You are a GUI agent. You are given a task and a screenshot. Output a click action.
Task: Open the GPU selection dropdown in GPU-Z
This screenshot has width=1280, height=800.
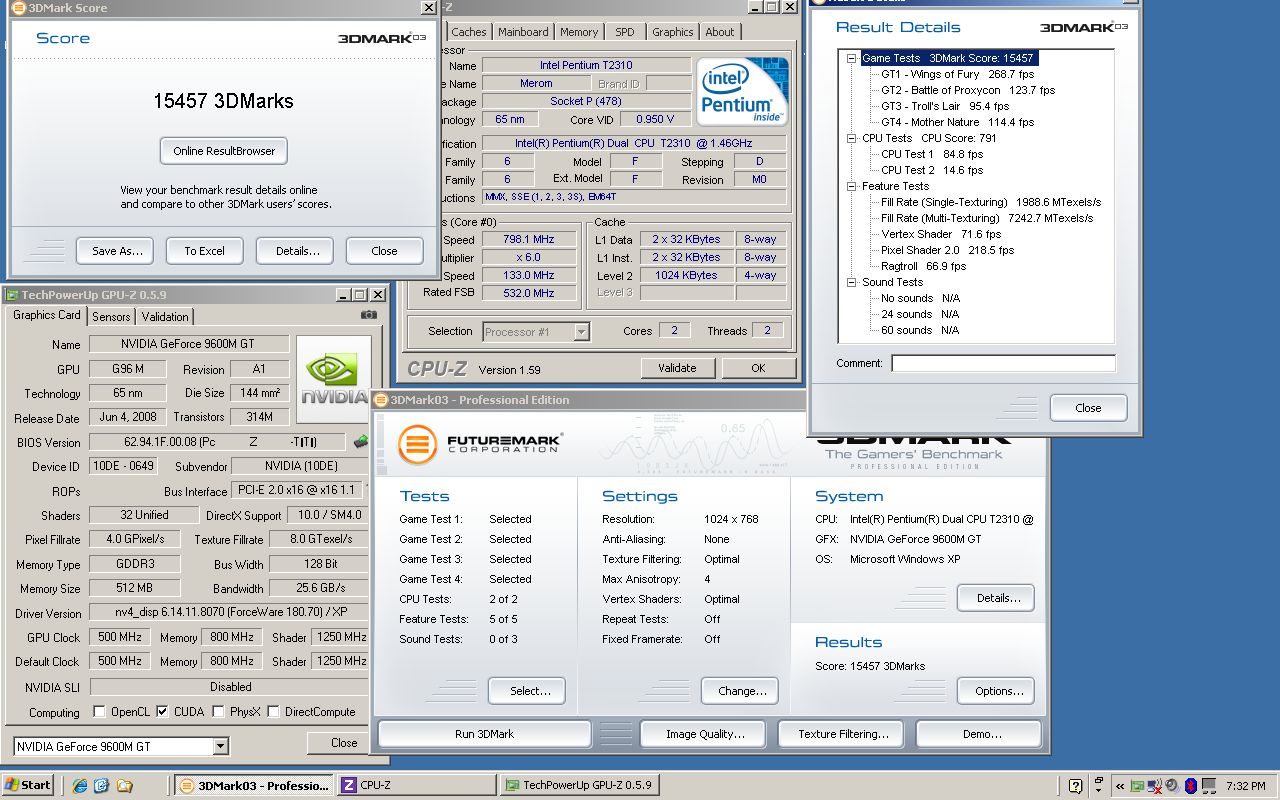220,746
